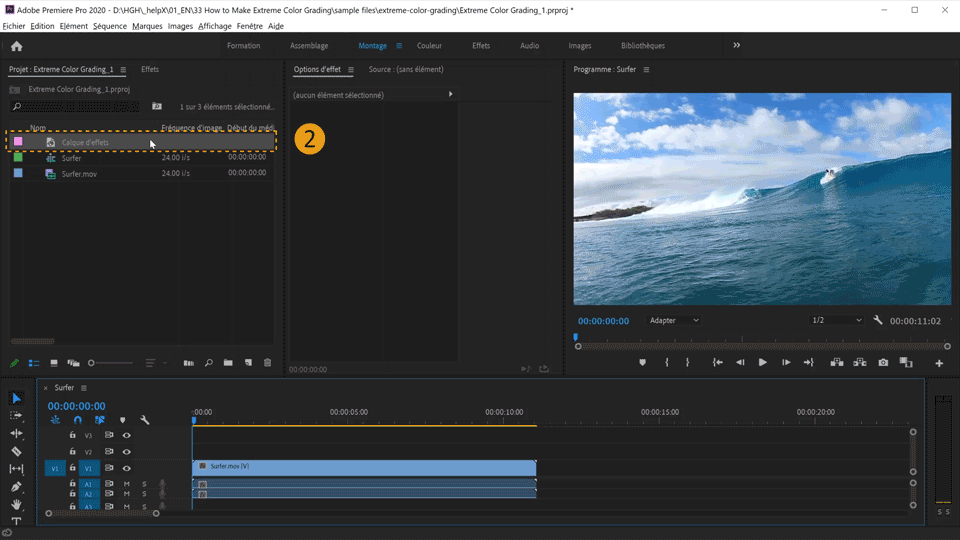960x540 pixels.
Task: Select the Pen tool in the toolbox
Action: pos(16,487)
